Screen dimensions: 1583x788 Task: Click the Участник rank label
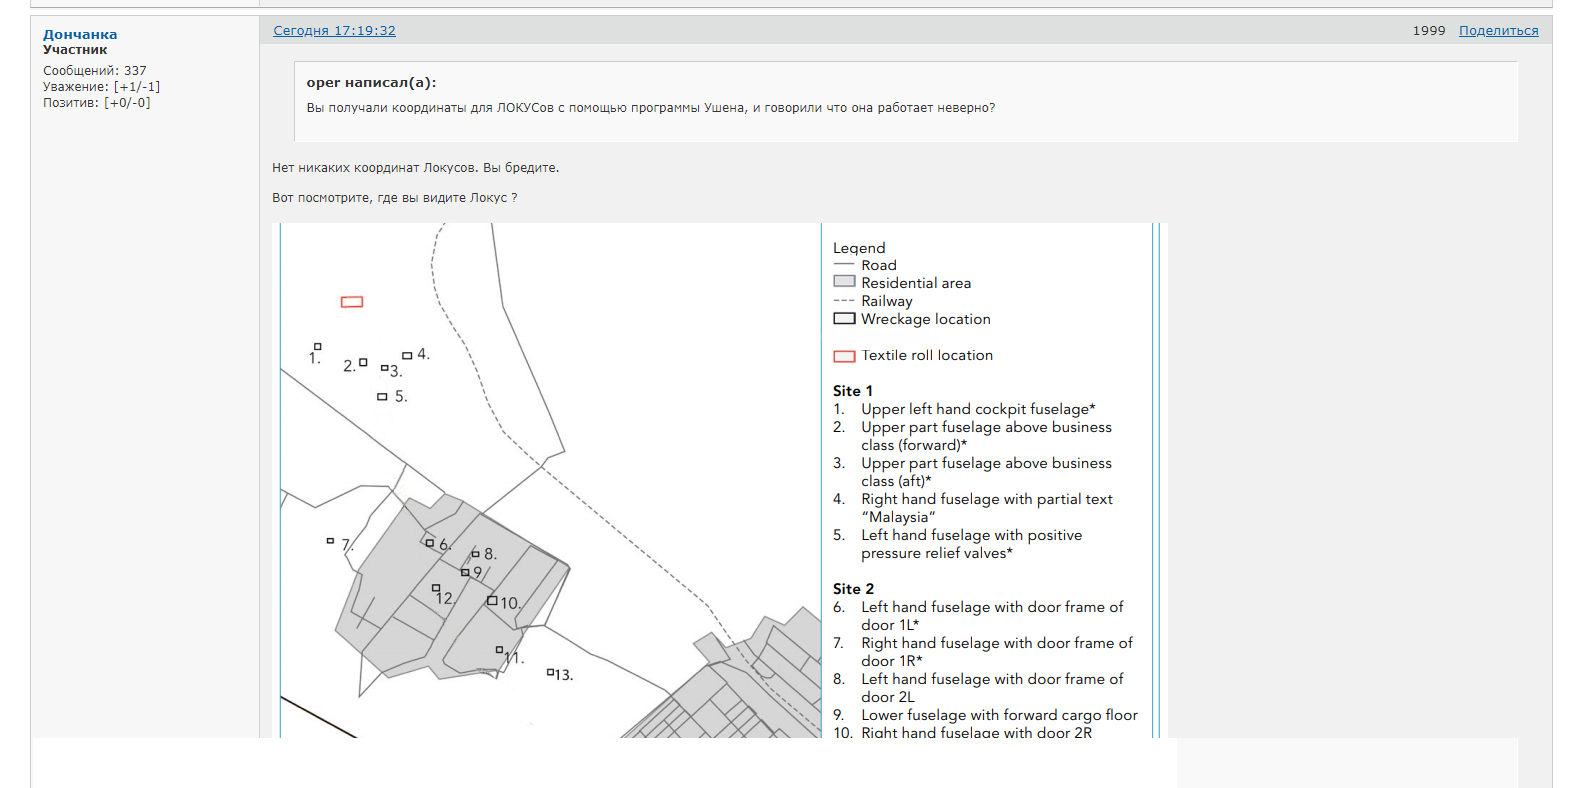coord(75,50)
